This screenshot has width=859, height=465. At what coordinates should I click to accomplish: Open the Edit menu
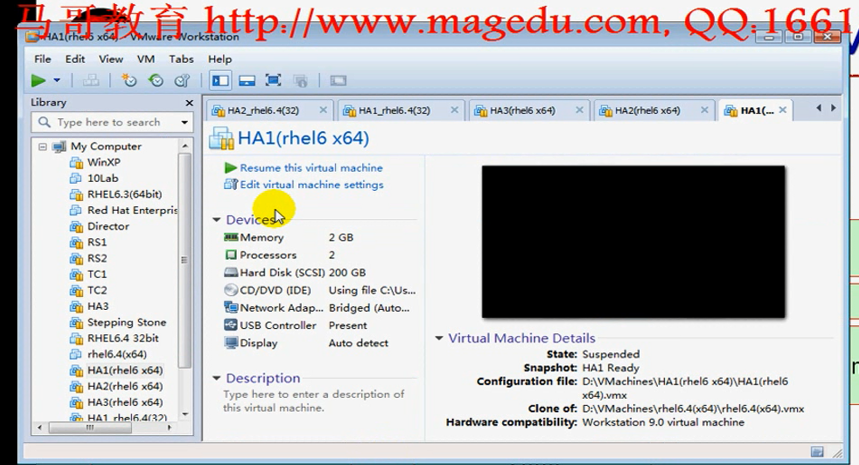pyautogui.click(x=75, y=59)
